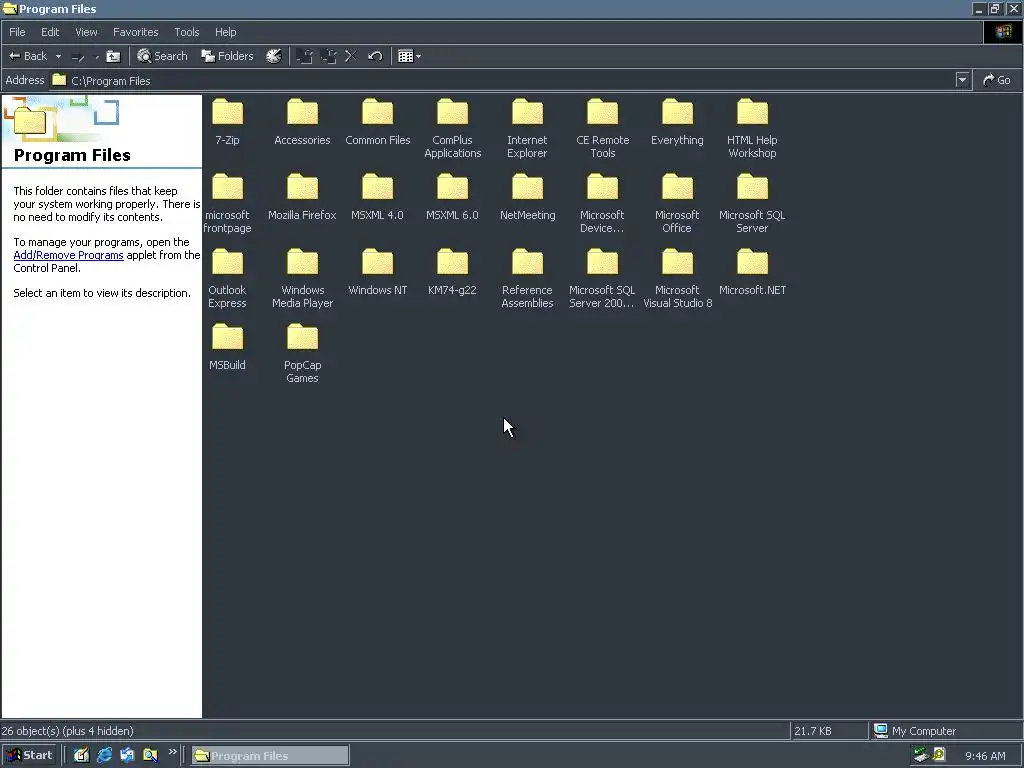Click the History toolbar icon
The height and width of the screenshot is (768, 1024).
tap(274, 56)
